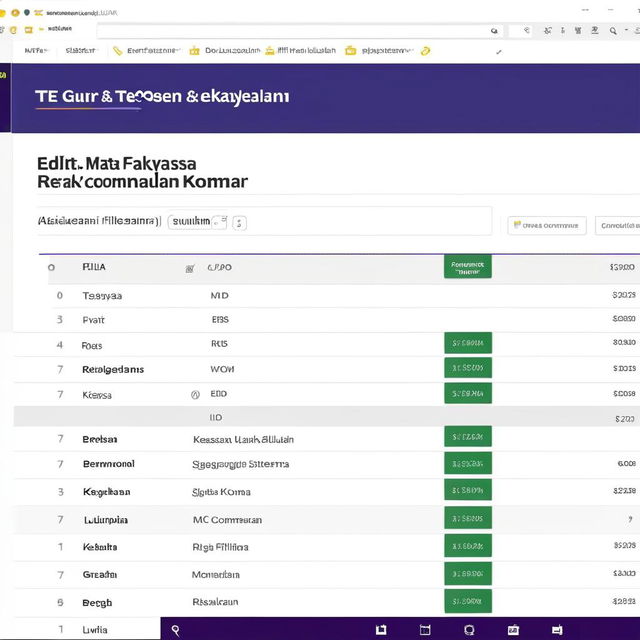Image resolution: width=640 pixels, height=640 pixels.
Task: Click the Sgegısugde Sltterra cell
Action: 240,464
